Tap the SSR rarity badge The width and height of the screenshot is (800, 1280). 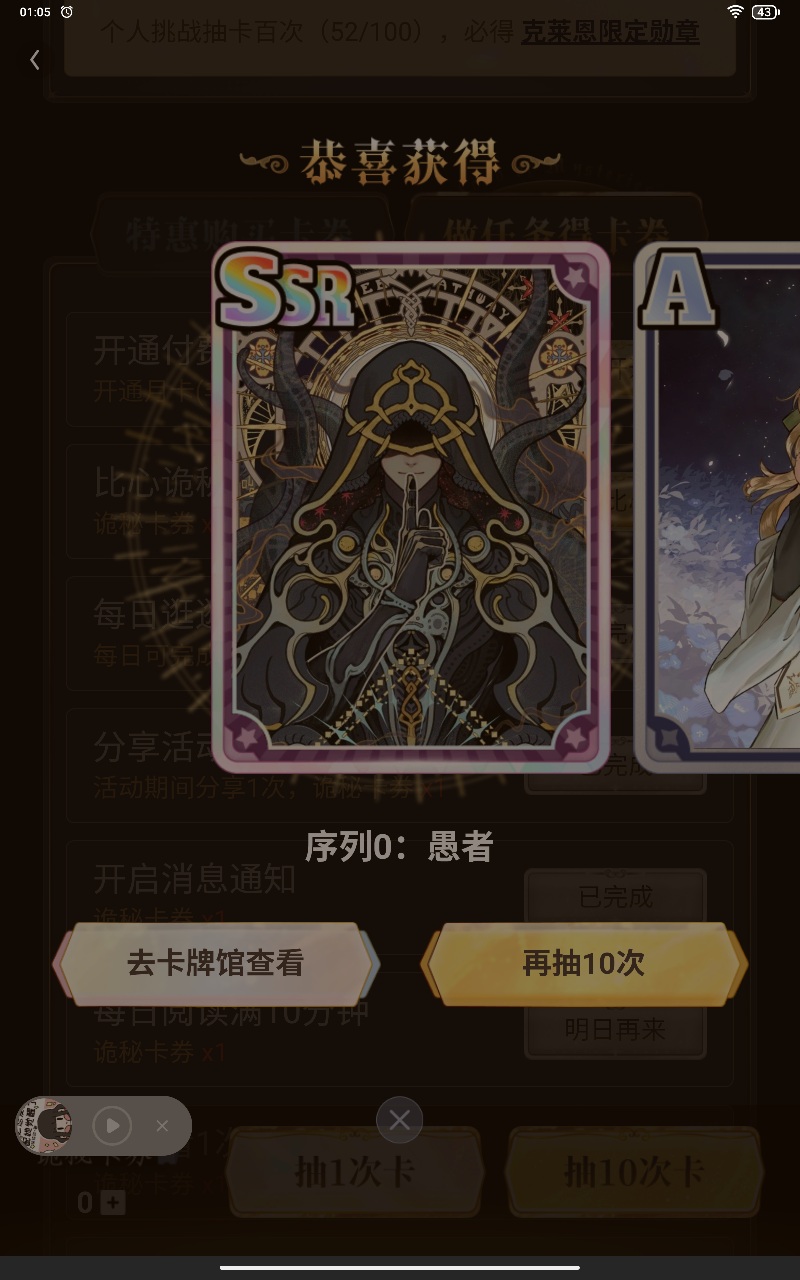285,290
